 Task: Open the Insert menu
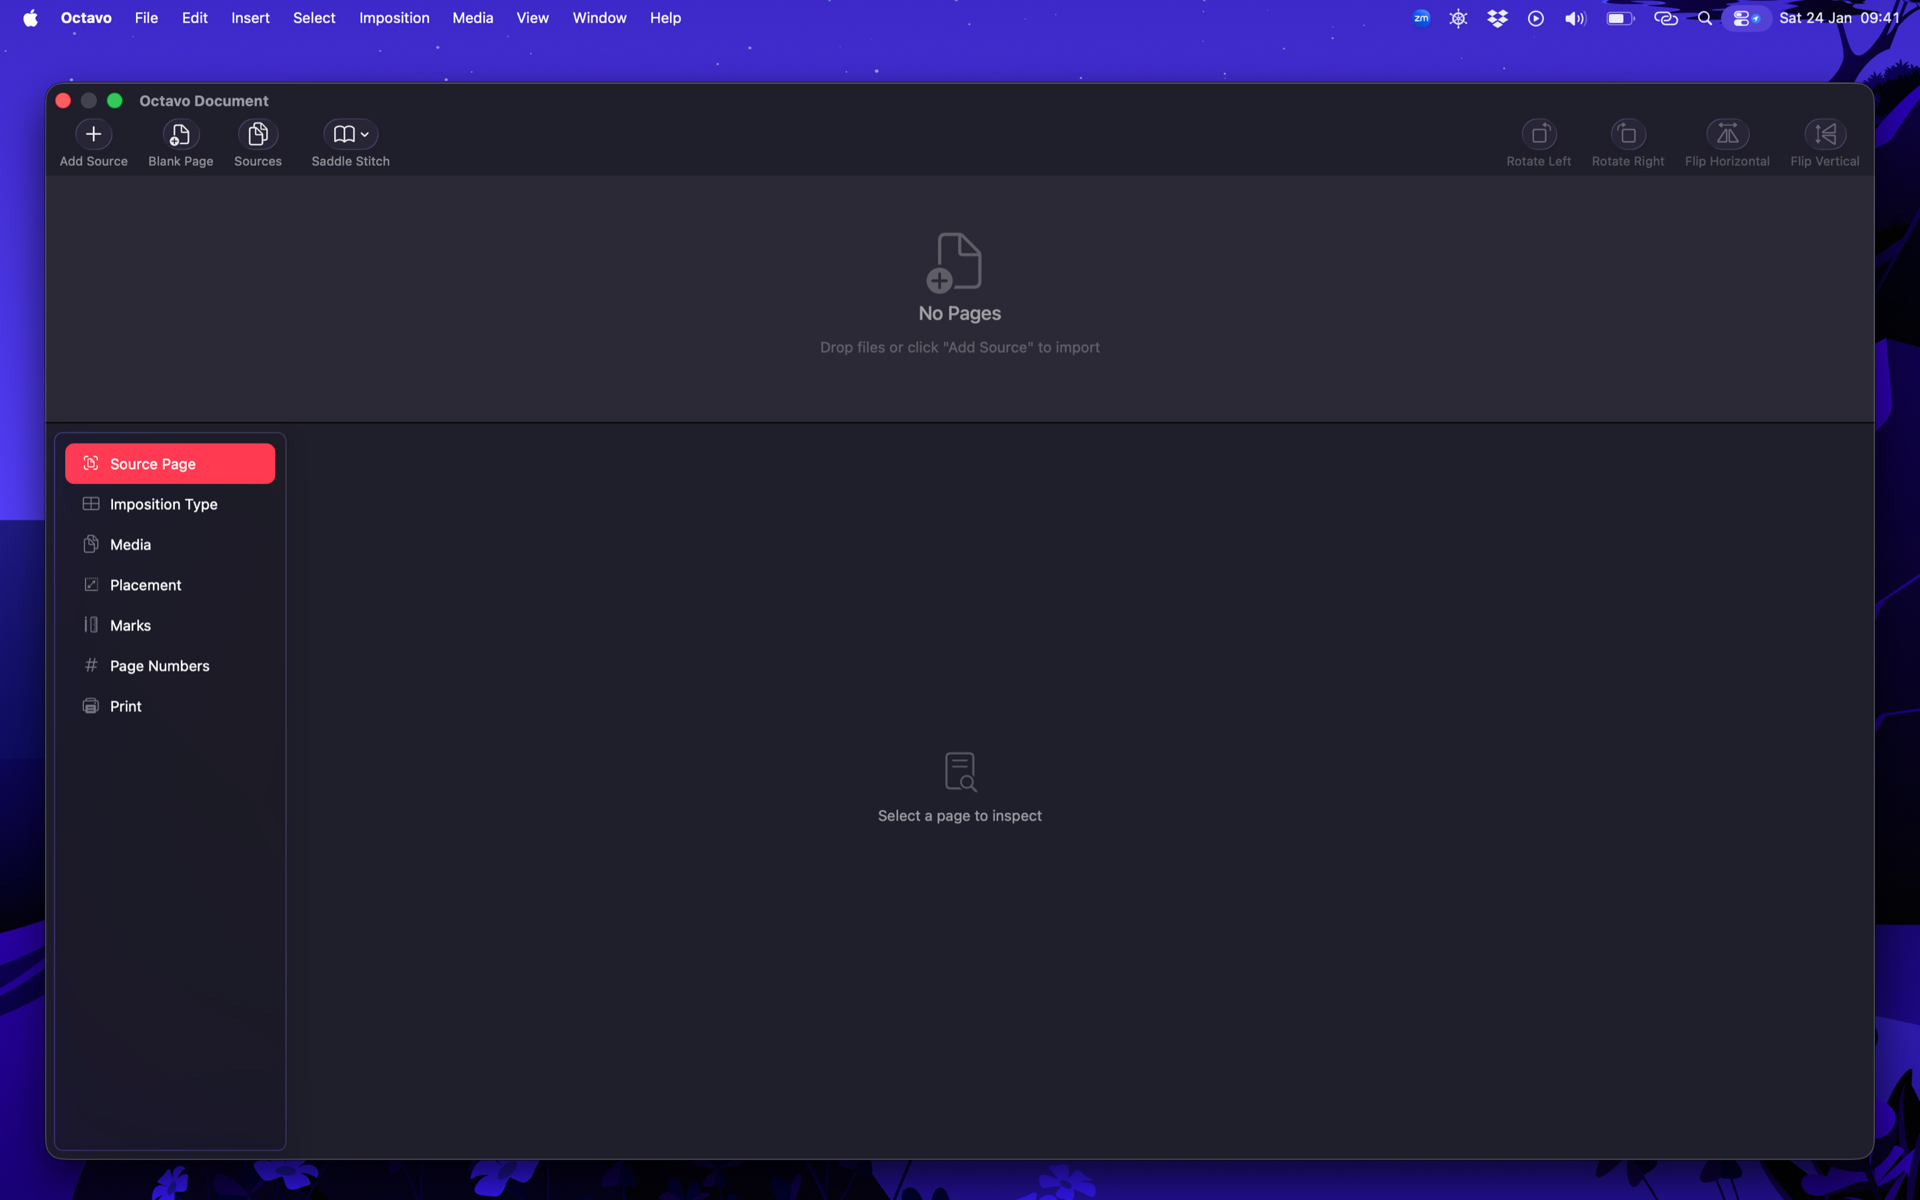(x=250, y=18)
